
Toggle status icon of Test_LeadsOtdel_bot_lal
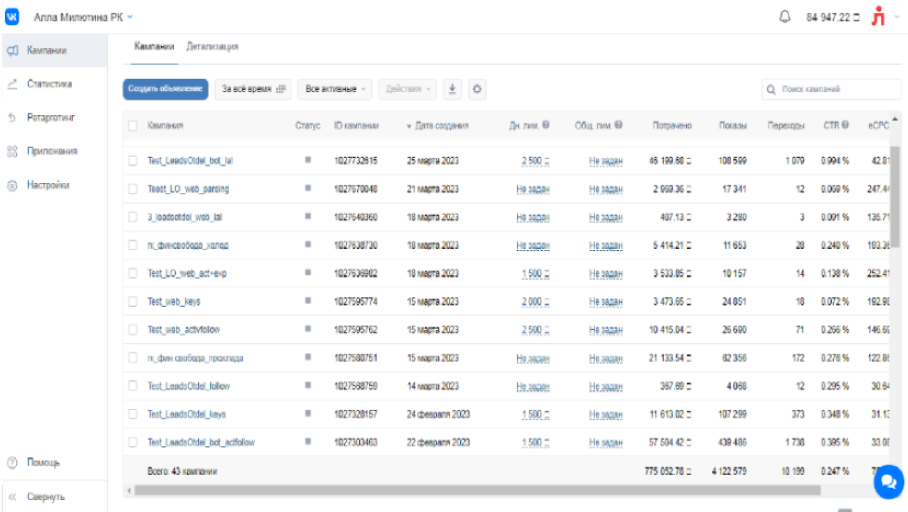pyautogui.click(x=308, y=160)
